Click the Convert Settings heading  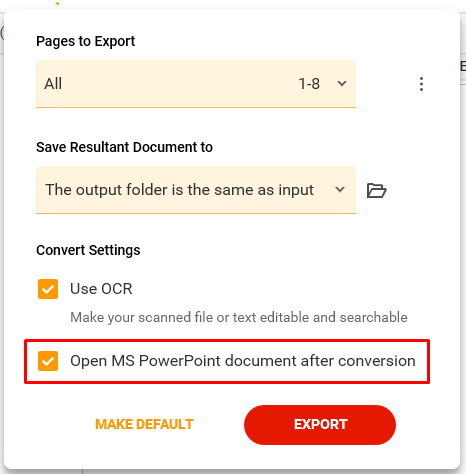(88, 250)
